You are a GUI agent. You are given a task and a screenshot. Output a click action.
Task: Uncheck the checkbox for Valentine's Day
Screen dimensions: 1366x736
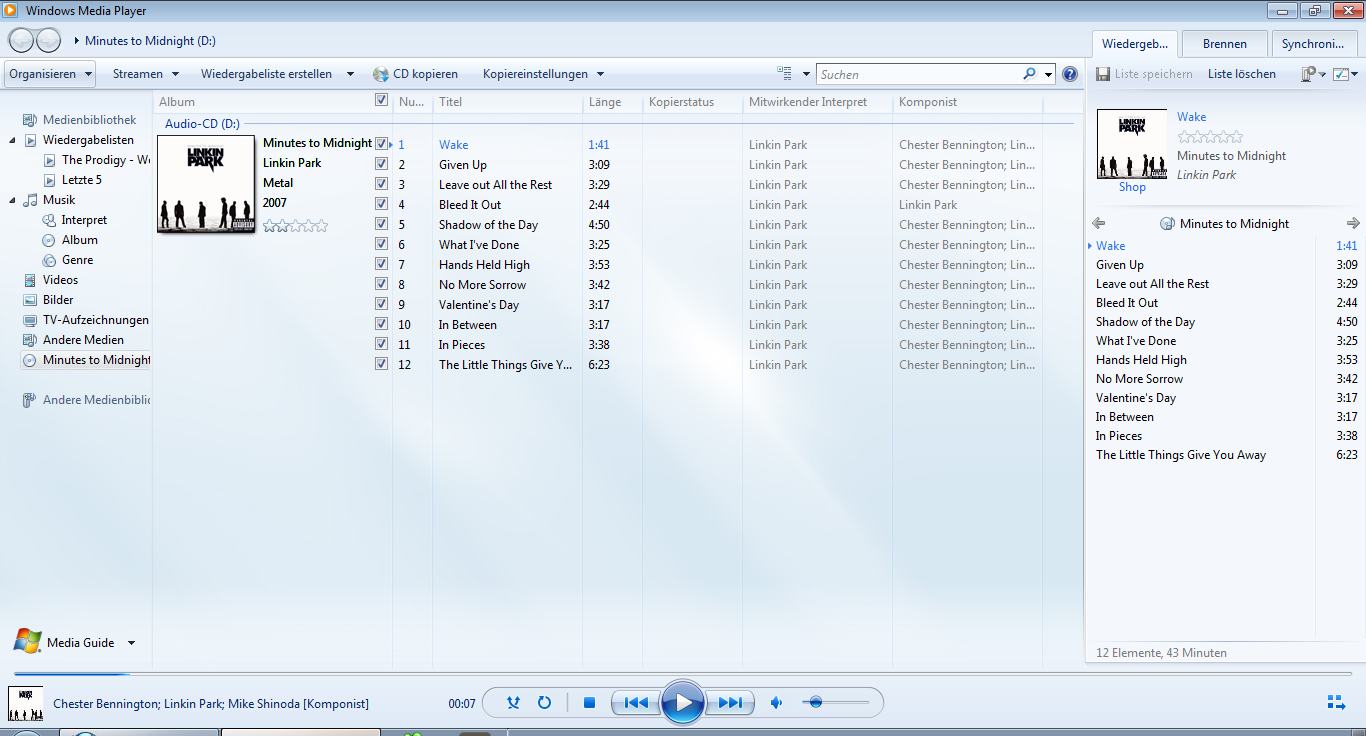(381, 304)
